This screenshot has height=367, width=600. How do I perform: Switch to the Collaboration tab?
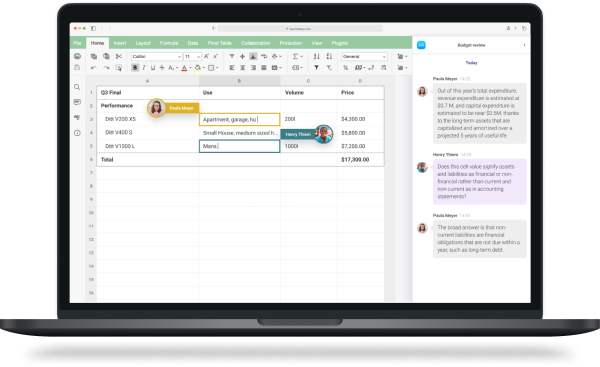(x=256, y=43)
